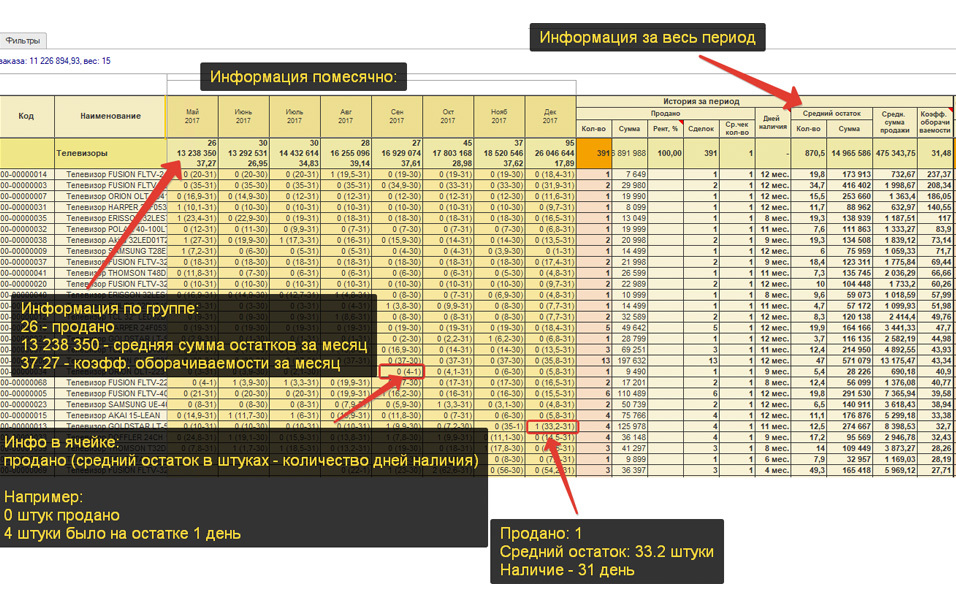Select the Телевизор HARPER row 00-00000031 name
This screenshot has width=956, height=606.
click(x=110, y=207)
